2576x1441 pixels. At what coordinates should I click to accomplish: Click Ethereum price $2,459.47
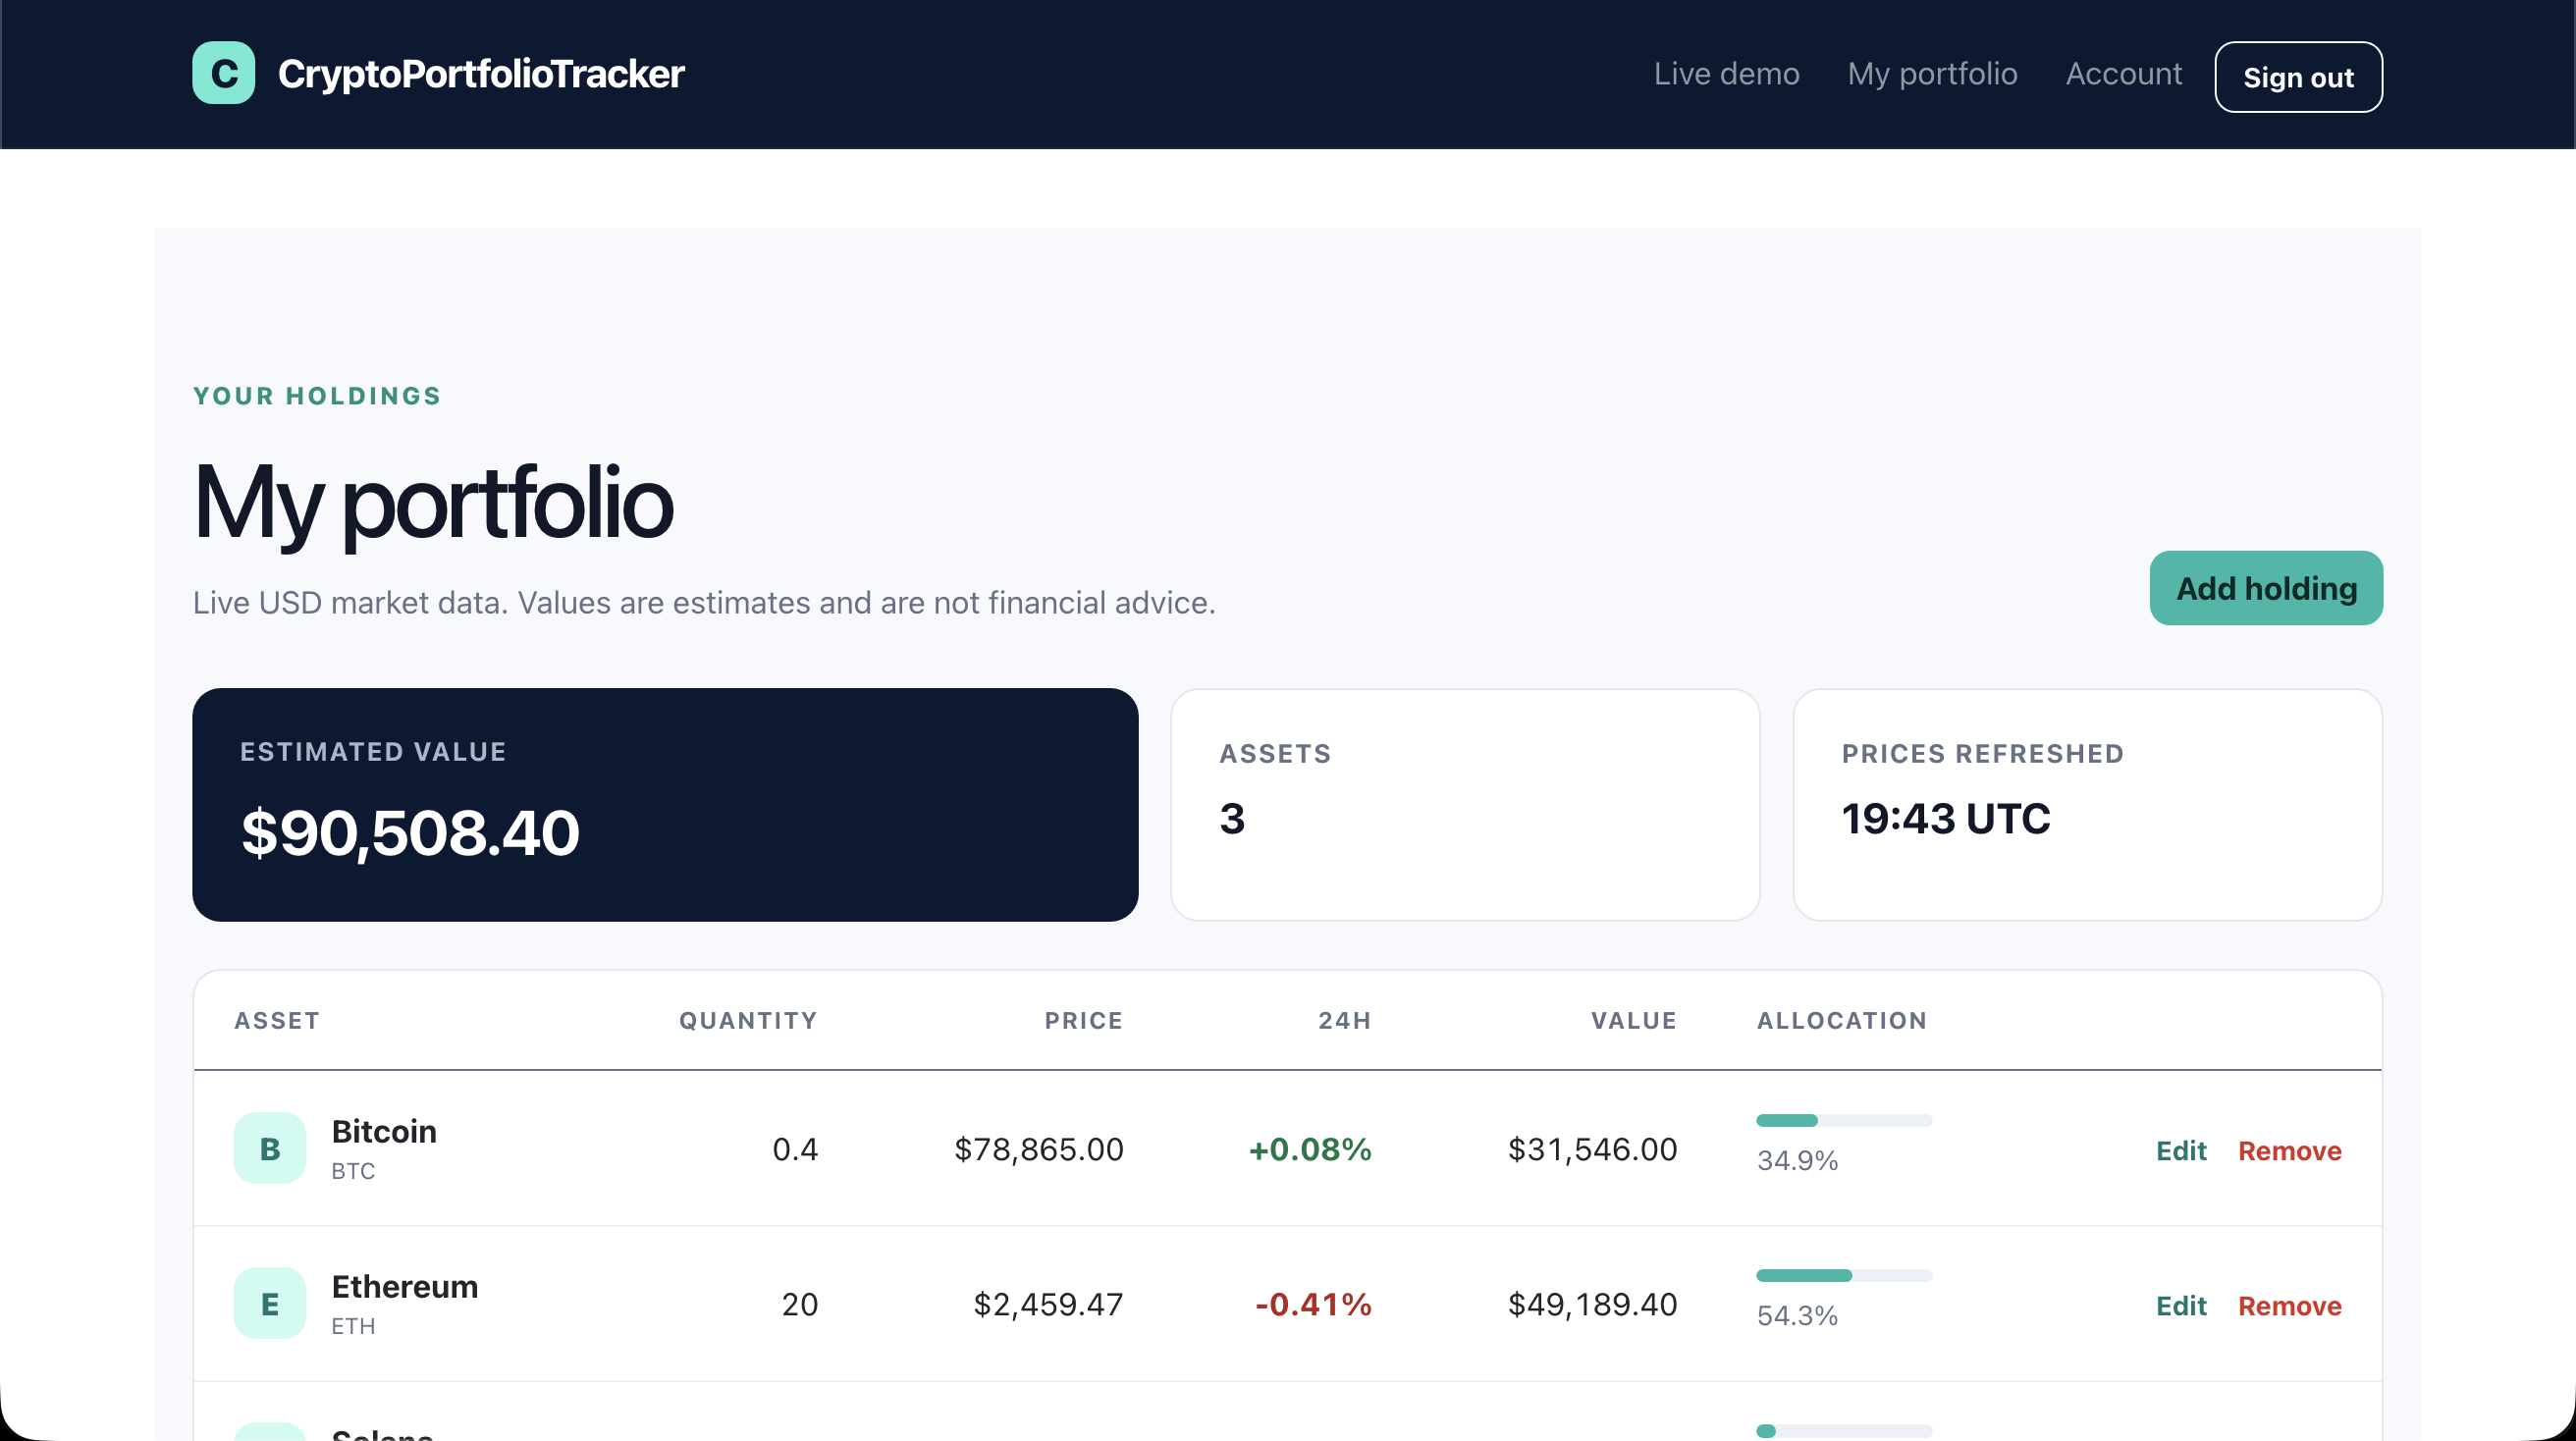click(1048, 1304)
